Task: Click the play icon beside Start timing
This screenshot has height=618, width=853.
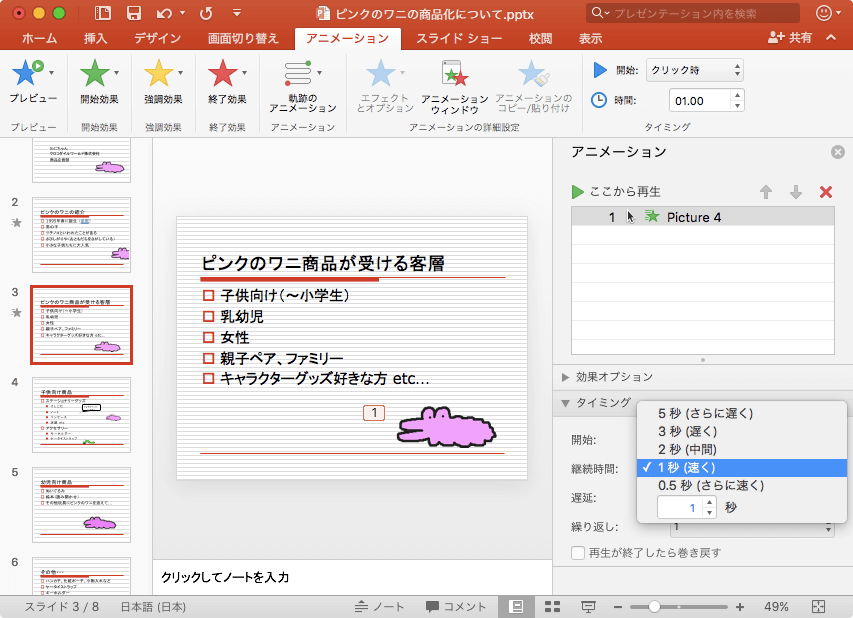Action: 600,70
